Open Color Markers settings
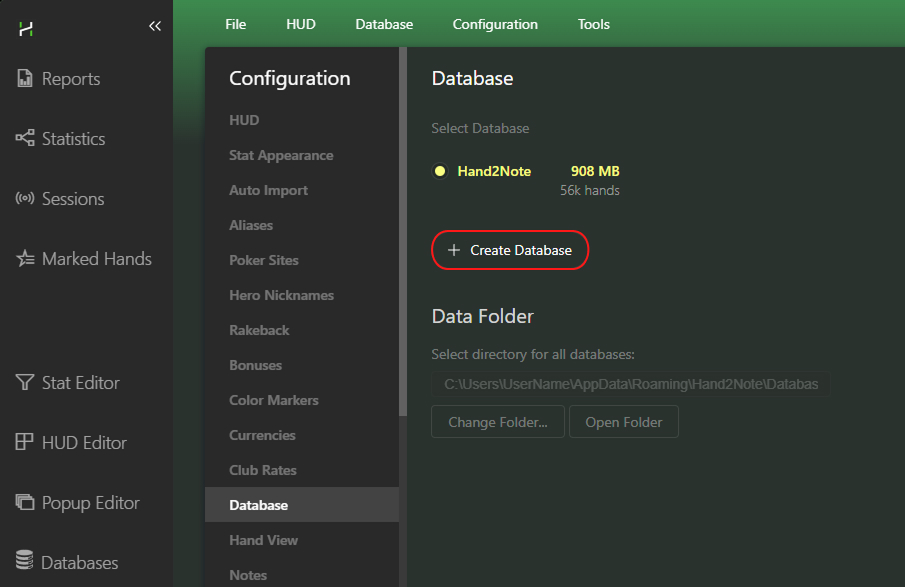This screenshot has height=587, width=905. coord(302,400)
